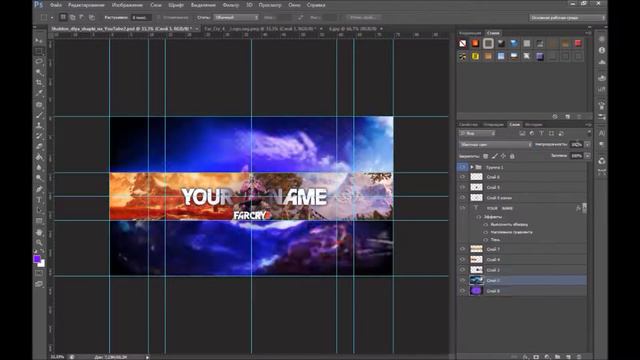Click the New selection mode icon
This screenshot has width=640, height=360.
pyautogui.click(x=63, y=18)
